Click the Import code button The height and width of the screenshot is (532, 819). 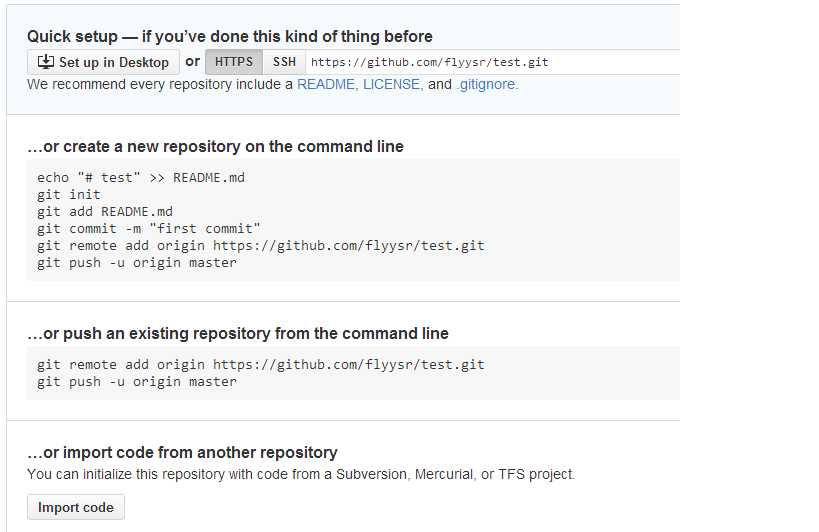coord(76,507)
